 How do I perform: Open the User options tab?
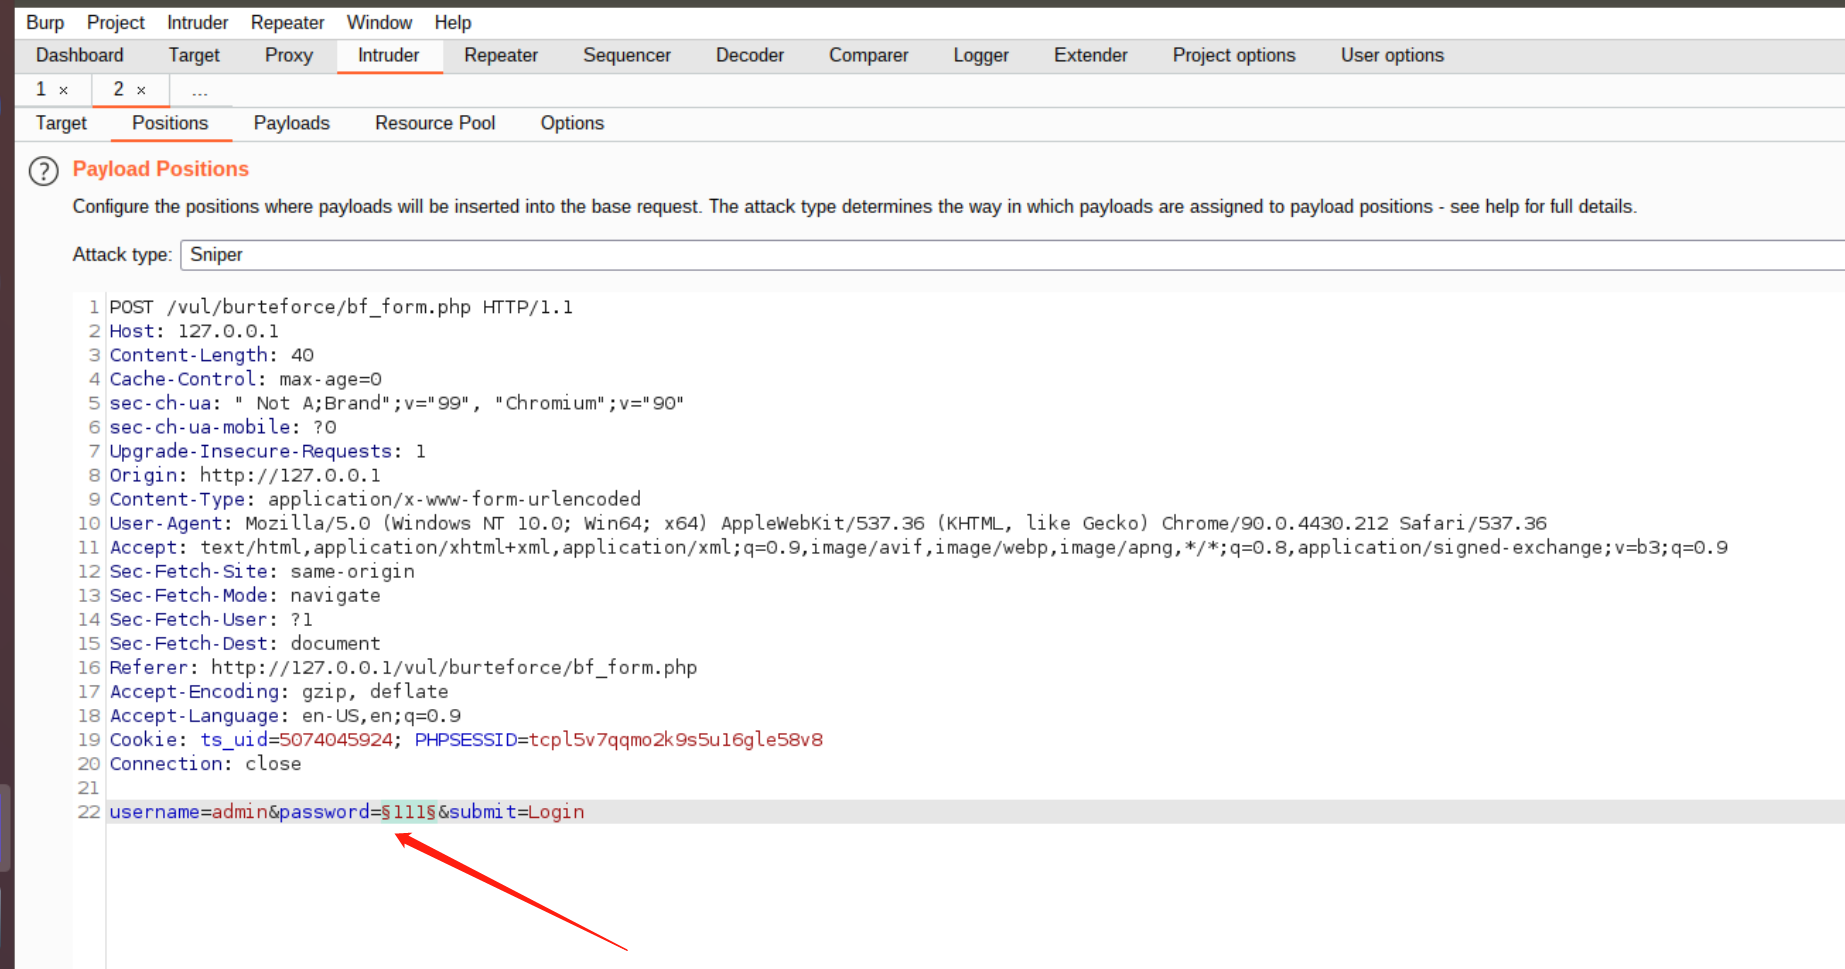pos(1392,55)
